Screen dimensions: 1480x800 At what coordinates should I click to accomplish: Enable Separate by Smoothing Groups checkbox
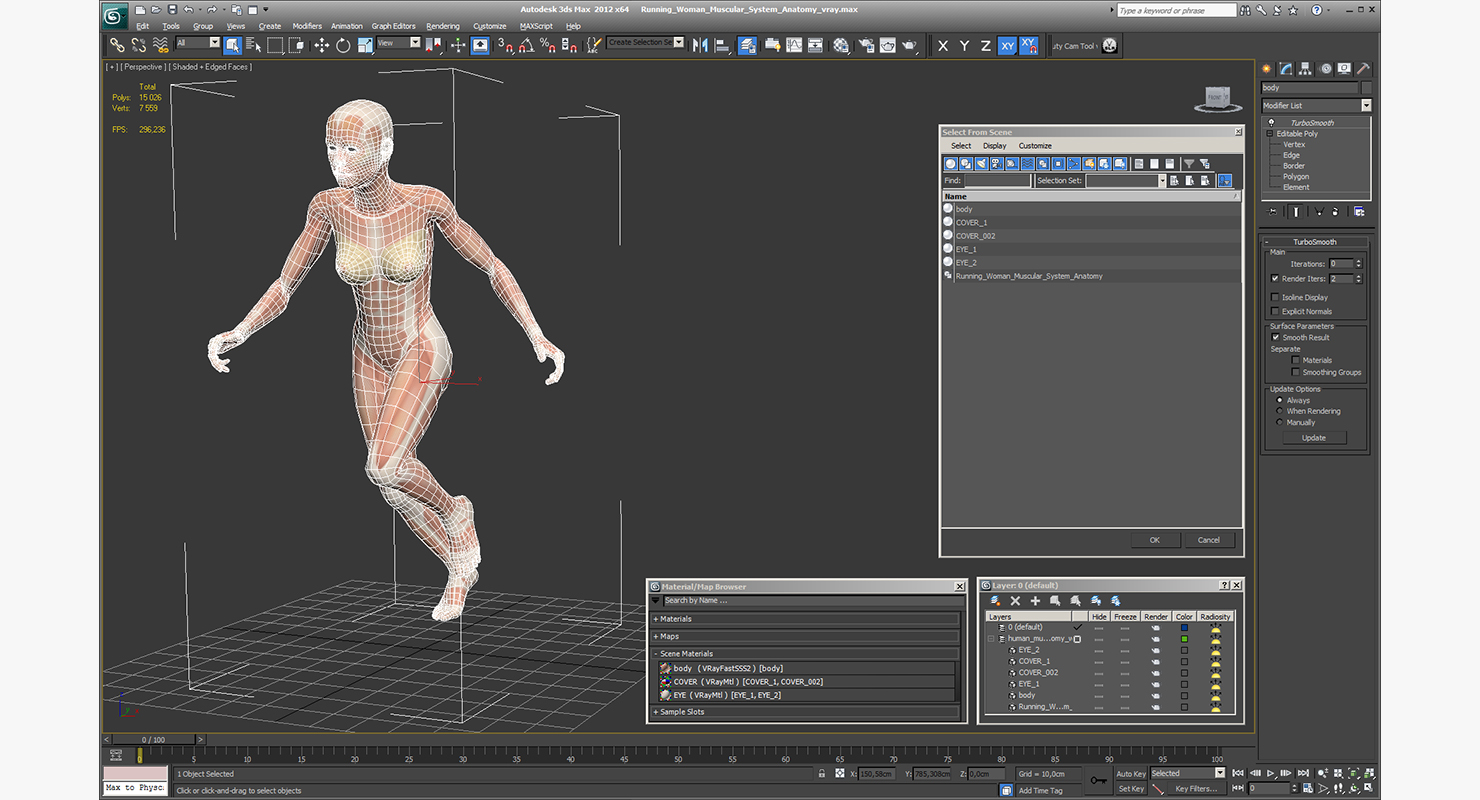tap(1296, 372)
